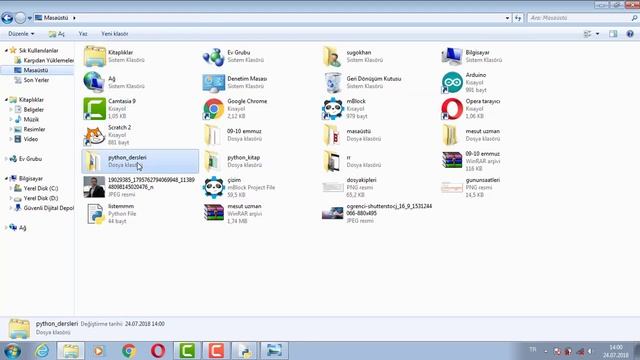Select the dosyakipleri PNG image thumbnail
640x360 pixels.
click(333, 187)
